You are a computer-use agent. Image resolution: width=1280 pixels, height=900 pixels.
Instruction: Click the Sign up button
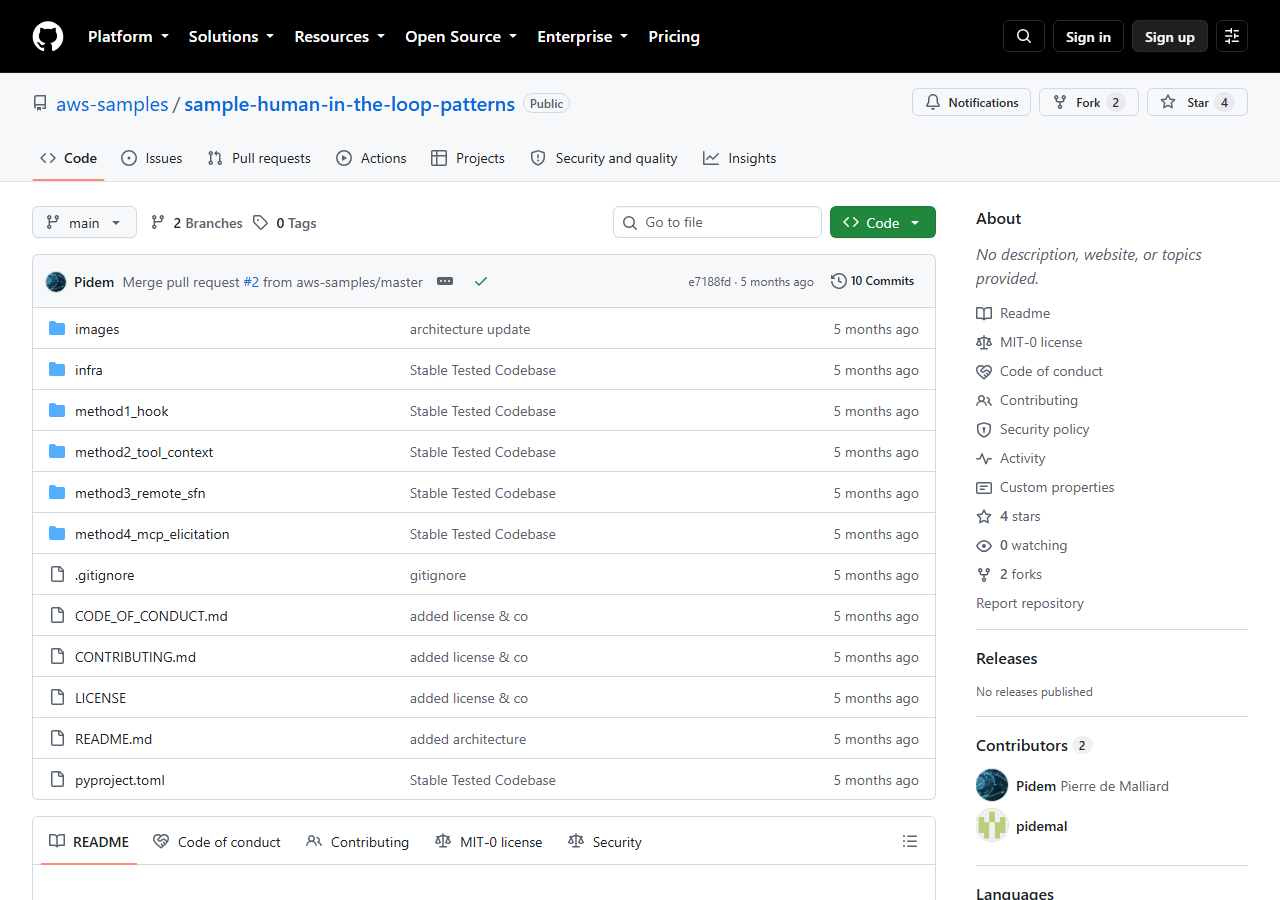click(1169, 37)
